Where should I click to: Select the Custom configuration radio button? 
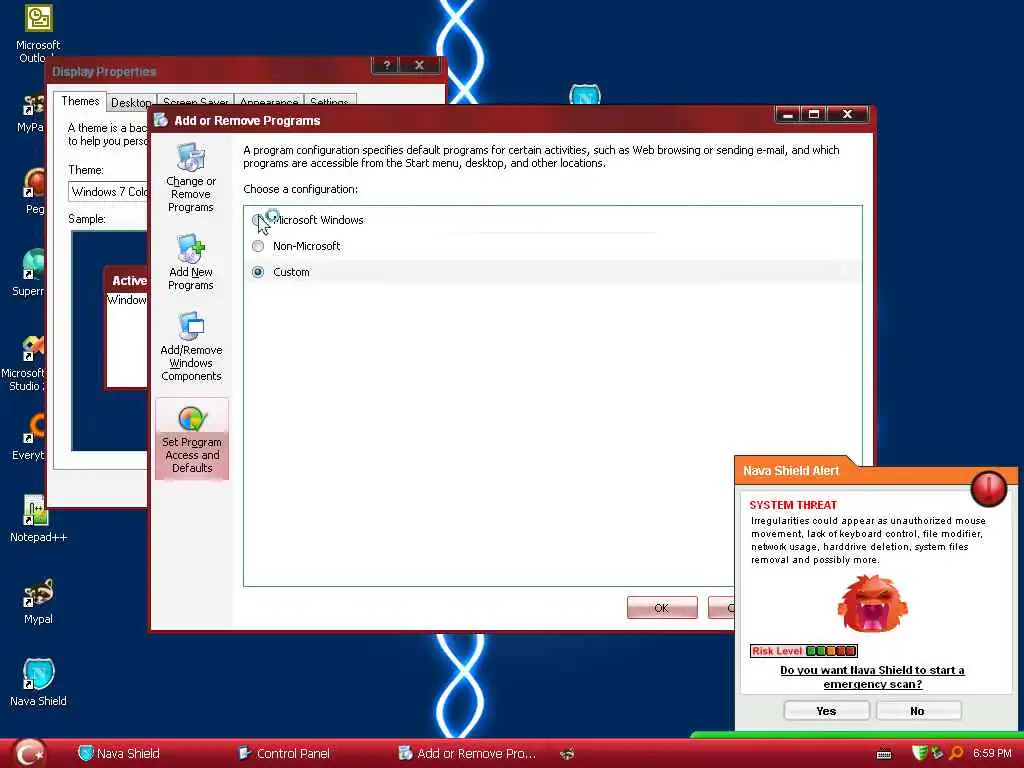(258, 272)
